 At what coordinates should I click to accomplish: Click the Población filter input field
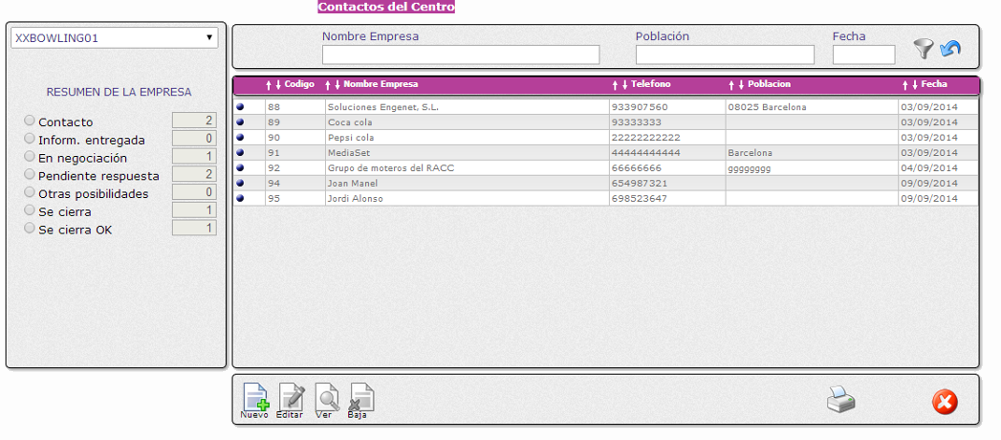724,55
